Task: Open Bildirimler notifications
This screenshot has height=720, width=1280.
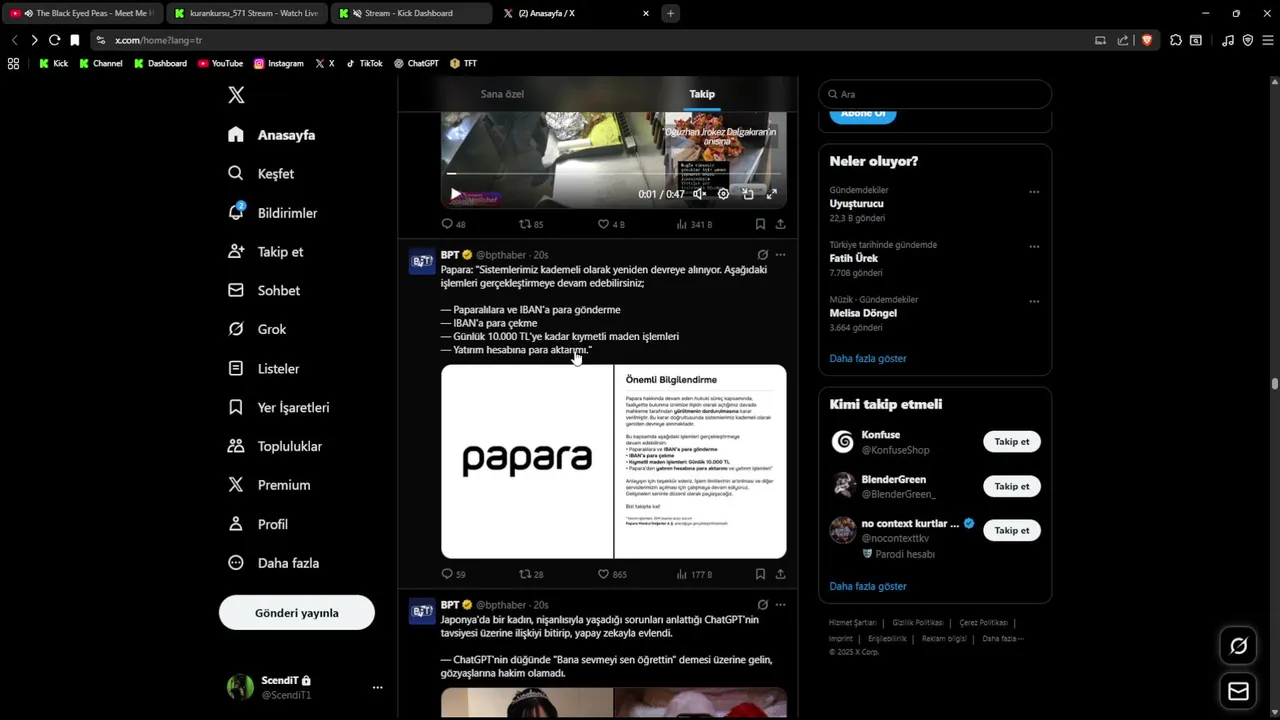Action: pos(272,213)
